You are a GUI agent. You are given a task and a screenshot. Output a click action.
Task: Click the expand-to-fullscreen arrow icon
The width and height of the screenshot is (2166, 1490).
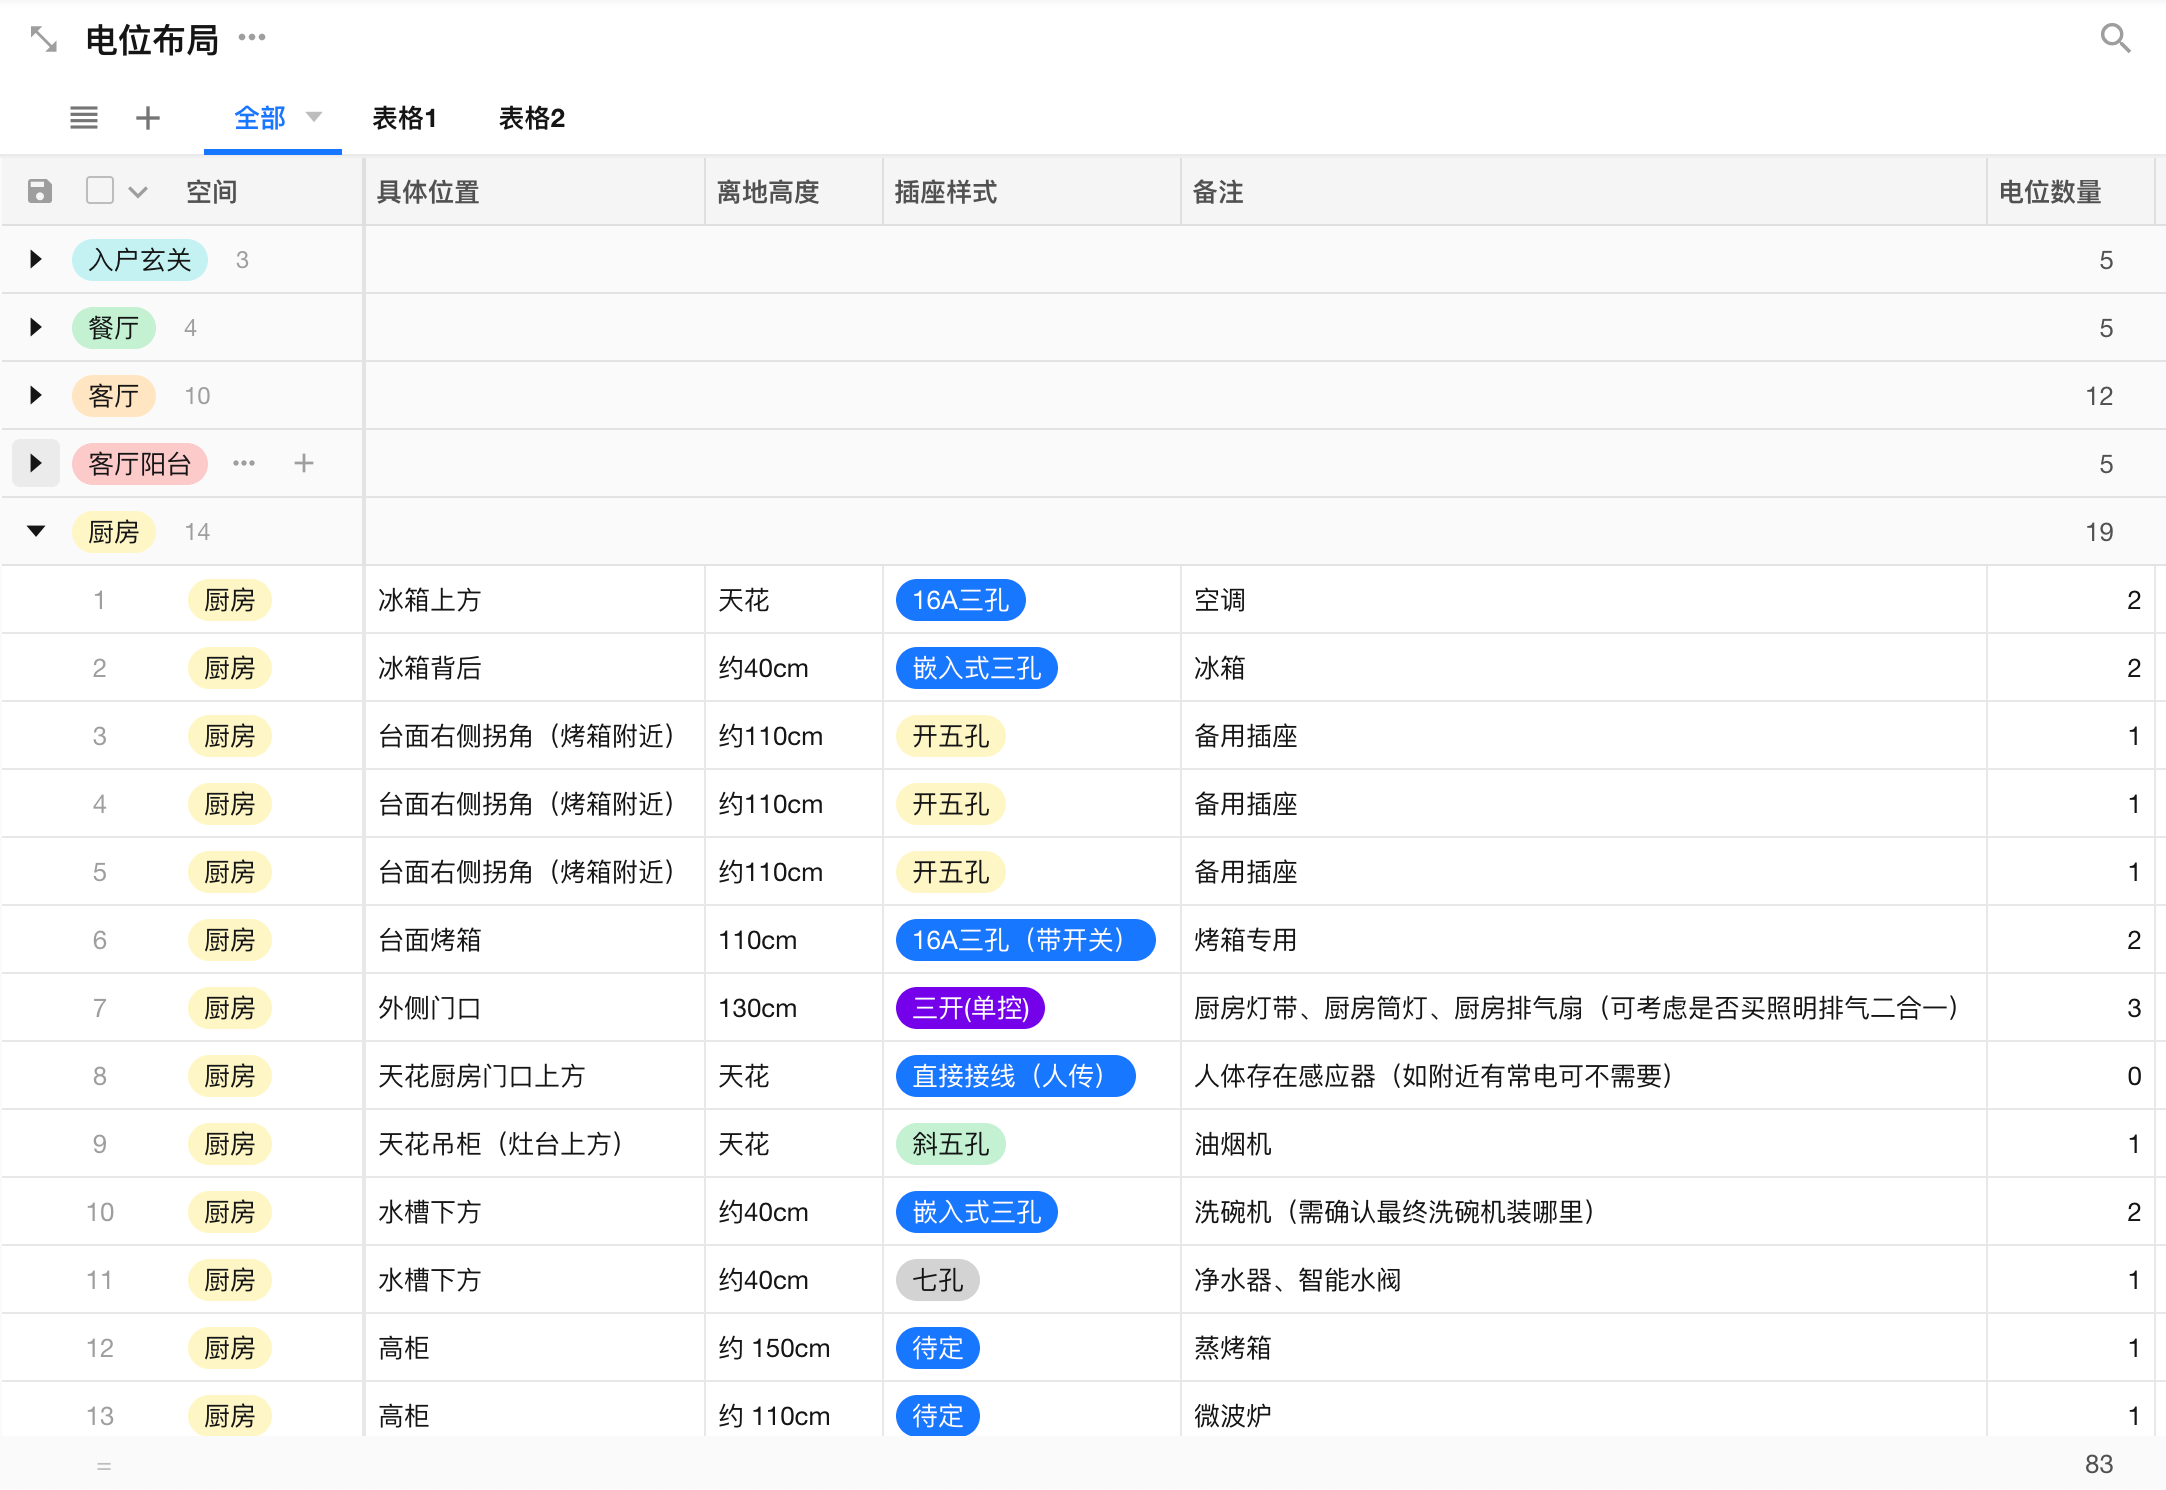point(44,40)
